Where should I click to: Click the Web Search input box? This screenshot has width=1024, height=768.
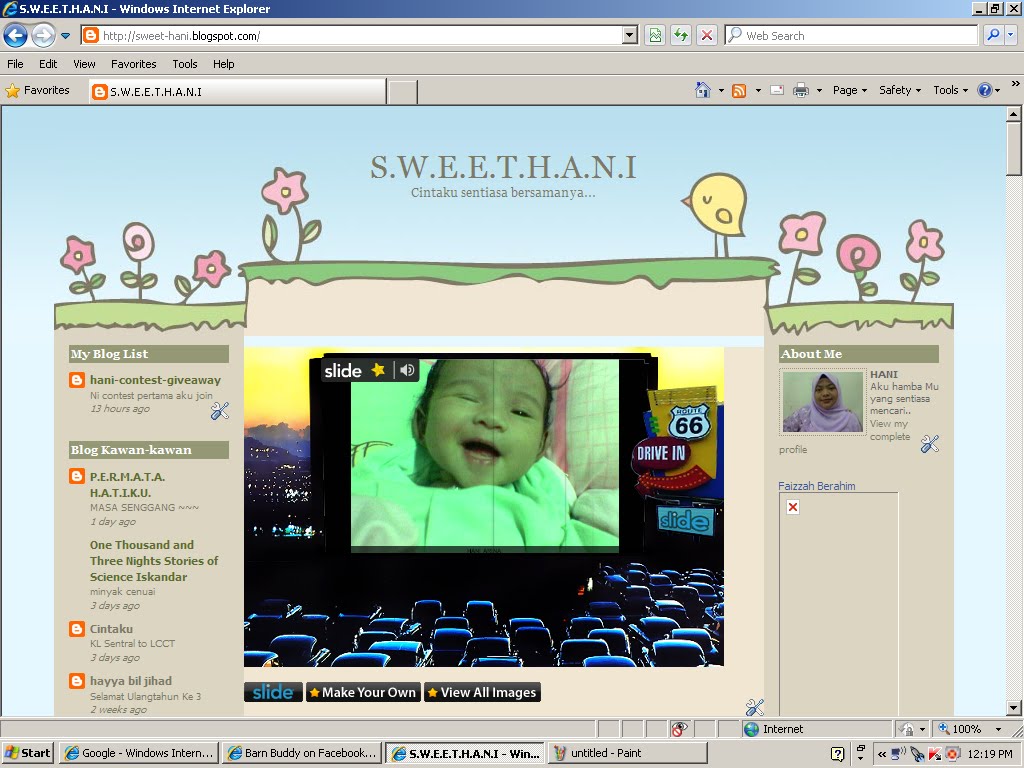coord(852,36)
